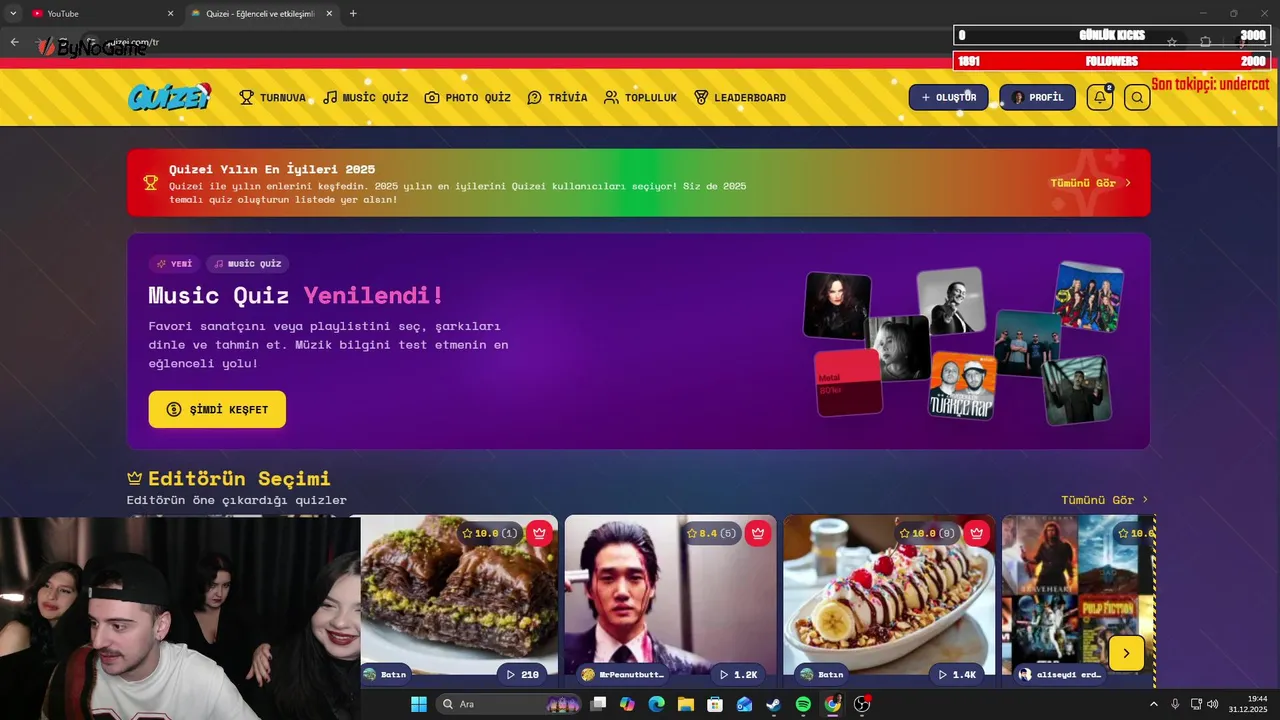Click the trophy icon in the 2025 banner
The image size is (1280, 720).
[151, 182]
